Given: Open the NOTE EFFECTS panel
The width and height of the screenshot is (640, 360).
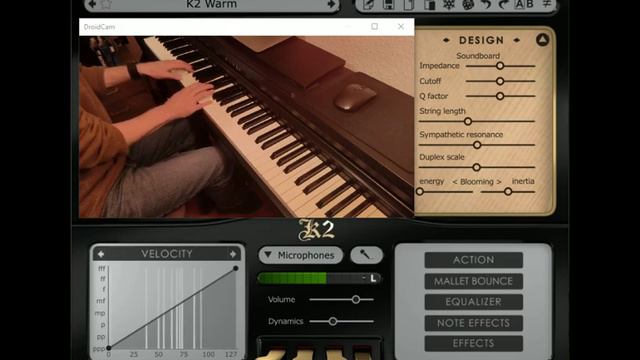Looking at the screenshot, I should pos(473,323).
